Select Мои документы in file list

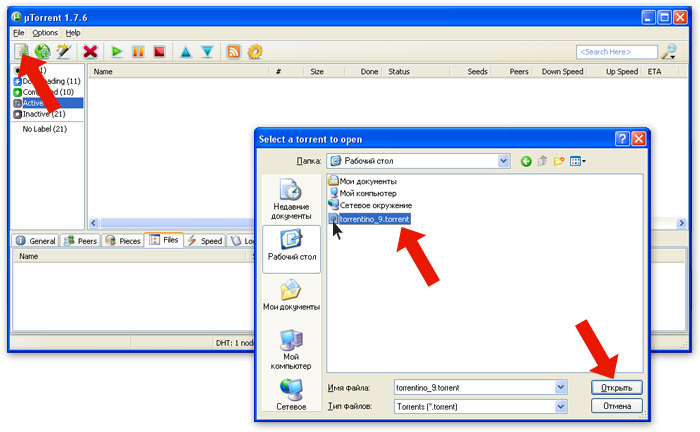point(362,181)
